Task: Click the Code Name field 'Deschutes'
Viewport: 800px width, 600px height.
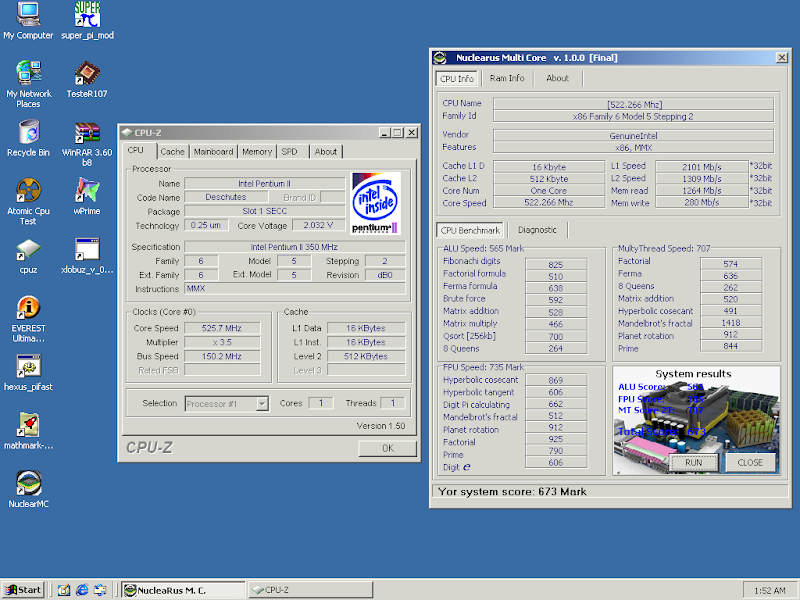Action: click(226, 197)
